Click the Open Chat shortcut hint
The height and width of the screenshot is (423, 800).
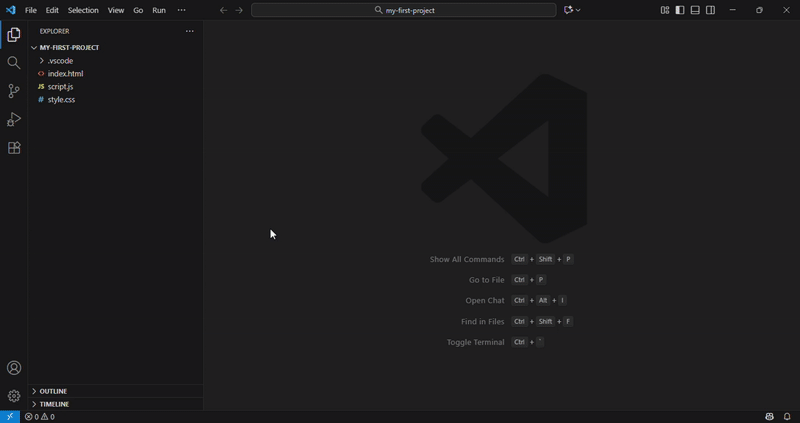pos(516,301)
